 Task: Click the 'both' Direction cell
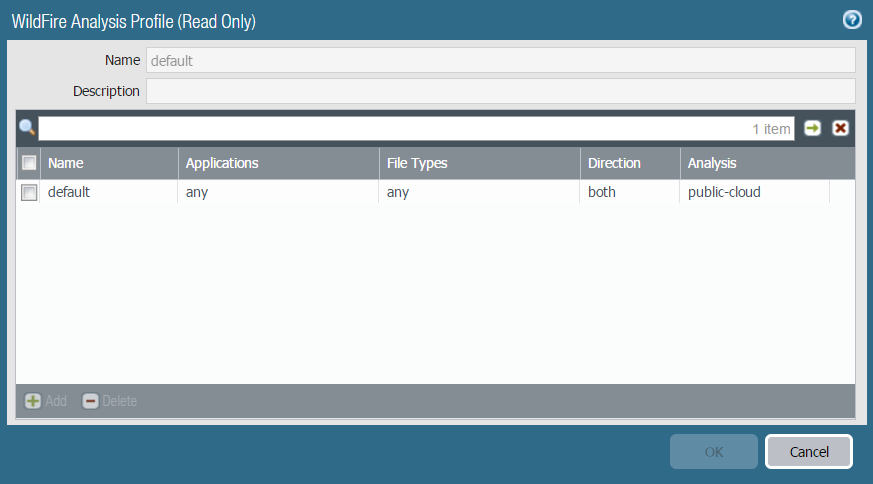tap(630, 192)
